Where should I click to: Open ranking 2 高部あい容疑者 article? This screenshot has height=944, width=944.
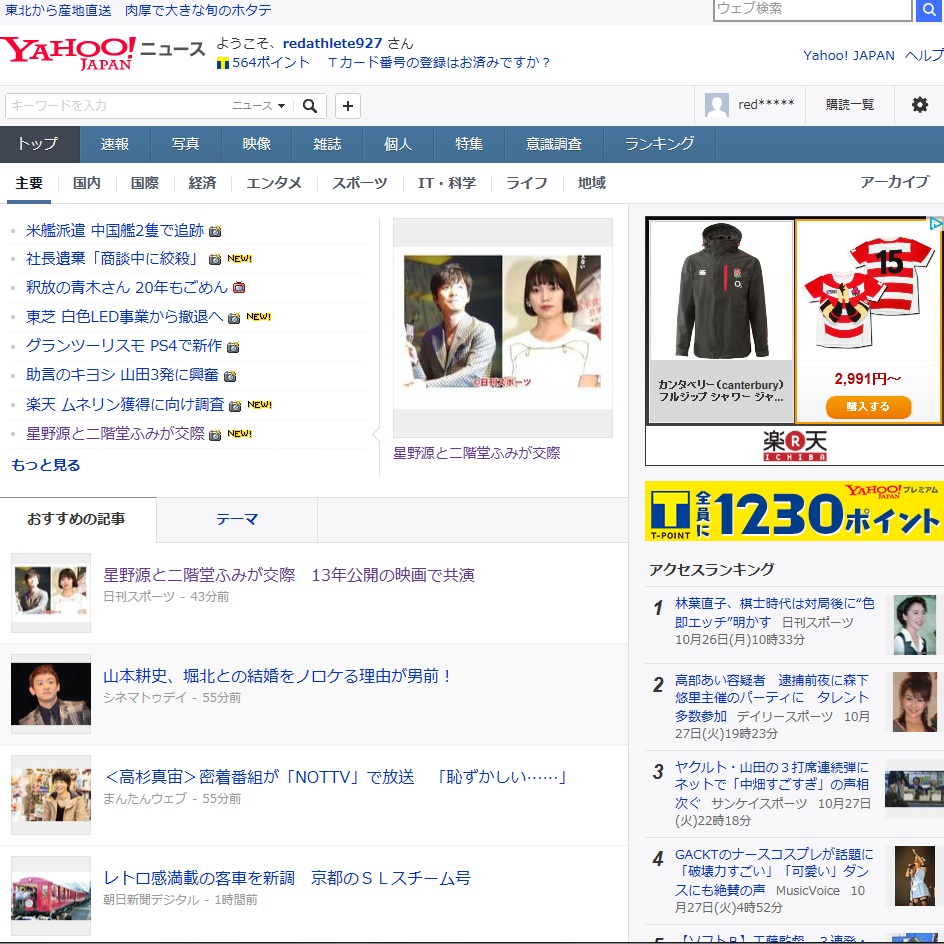click(x=772, y=698)
